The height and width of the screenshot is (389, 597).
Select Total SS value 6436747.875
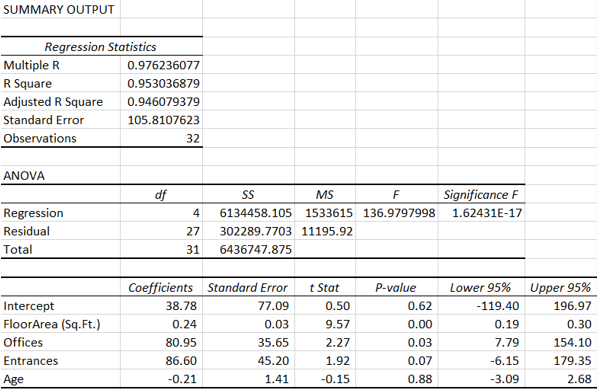(255, 249)
